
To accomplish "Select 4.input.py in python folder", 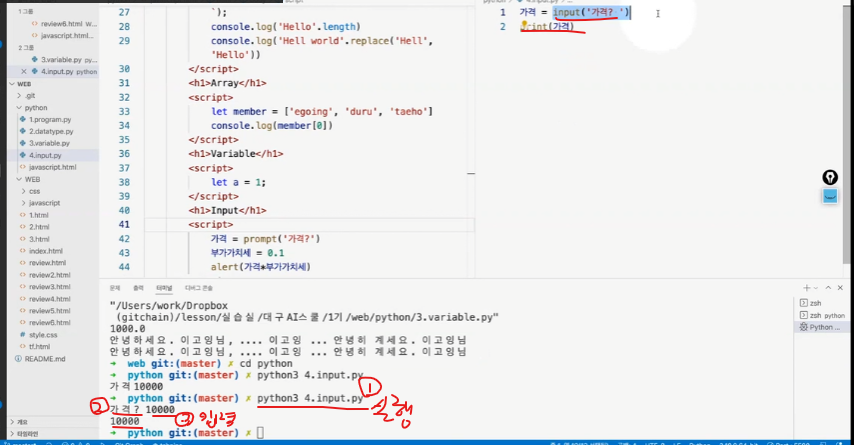I will (x=45, y=155).
